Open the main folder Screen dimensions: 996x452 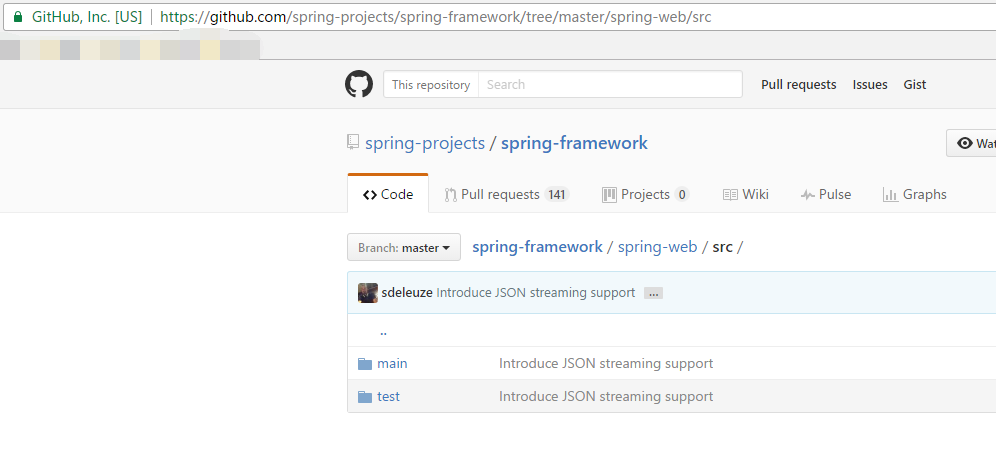point(392,364)
